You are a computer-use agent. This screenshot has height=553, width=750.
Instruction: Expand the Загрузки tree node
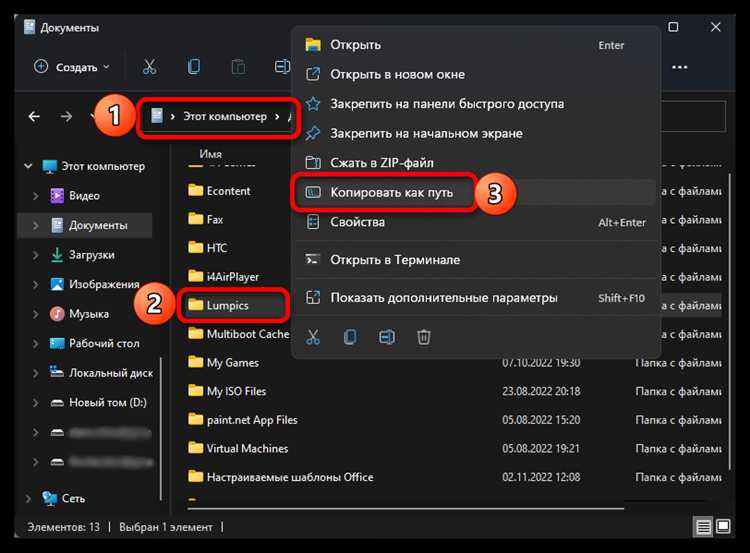click(x=35, y=255)
